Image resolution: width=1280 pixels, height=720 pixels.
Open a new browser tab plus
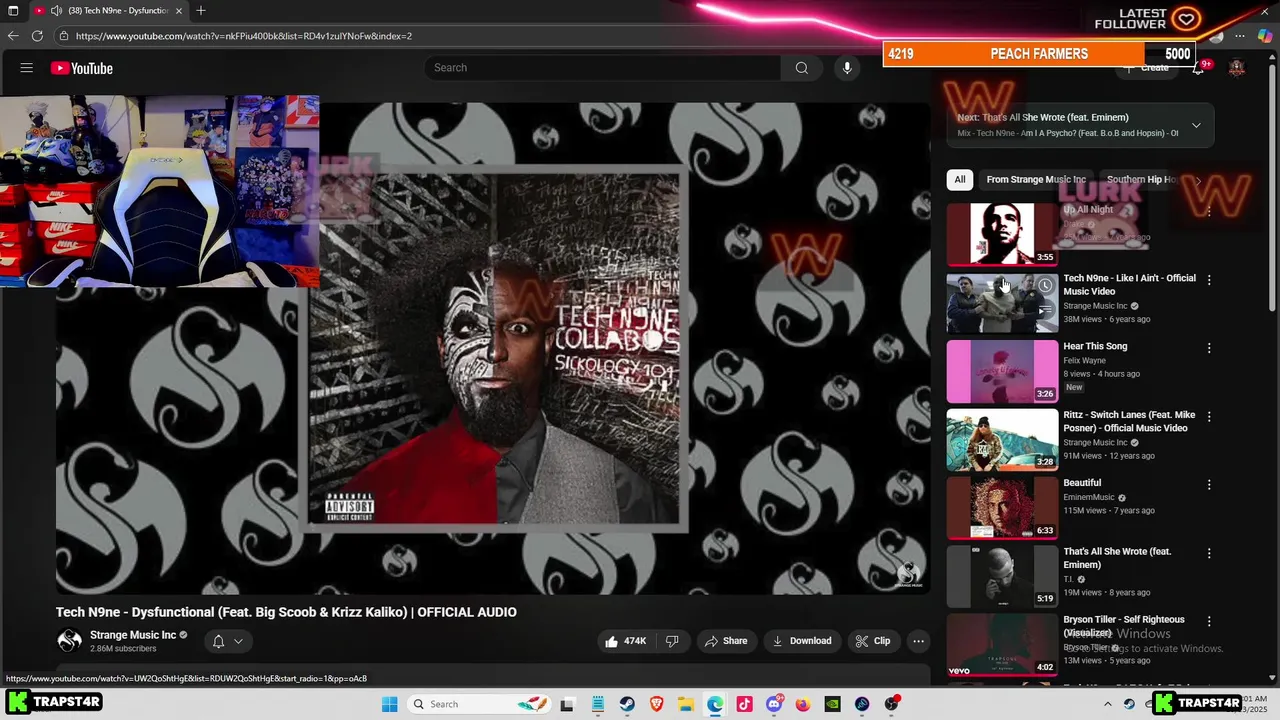201,11
